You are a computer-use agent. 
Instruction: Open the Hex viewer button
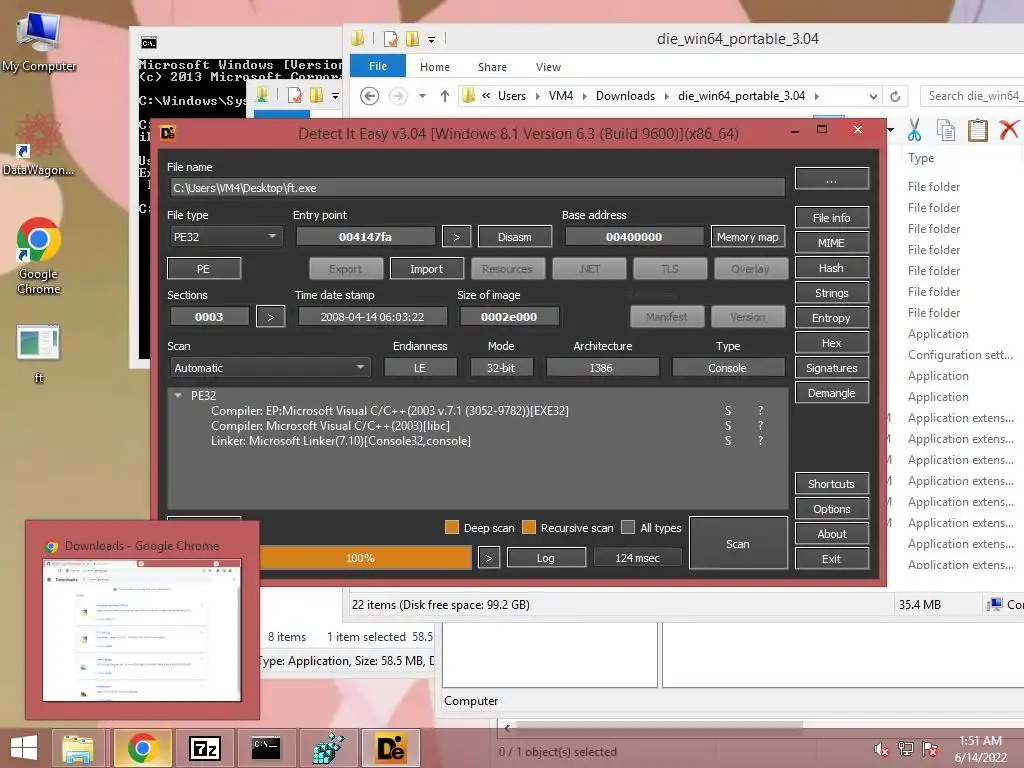point(831,343)
